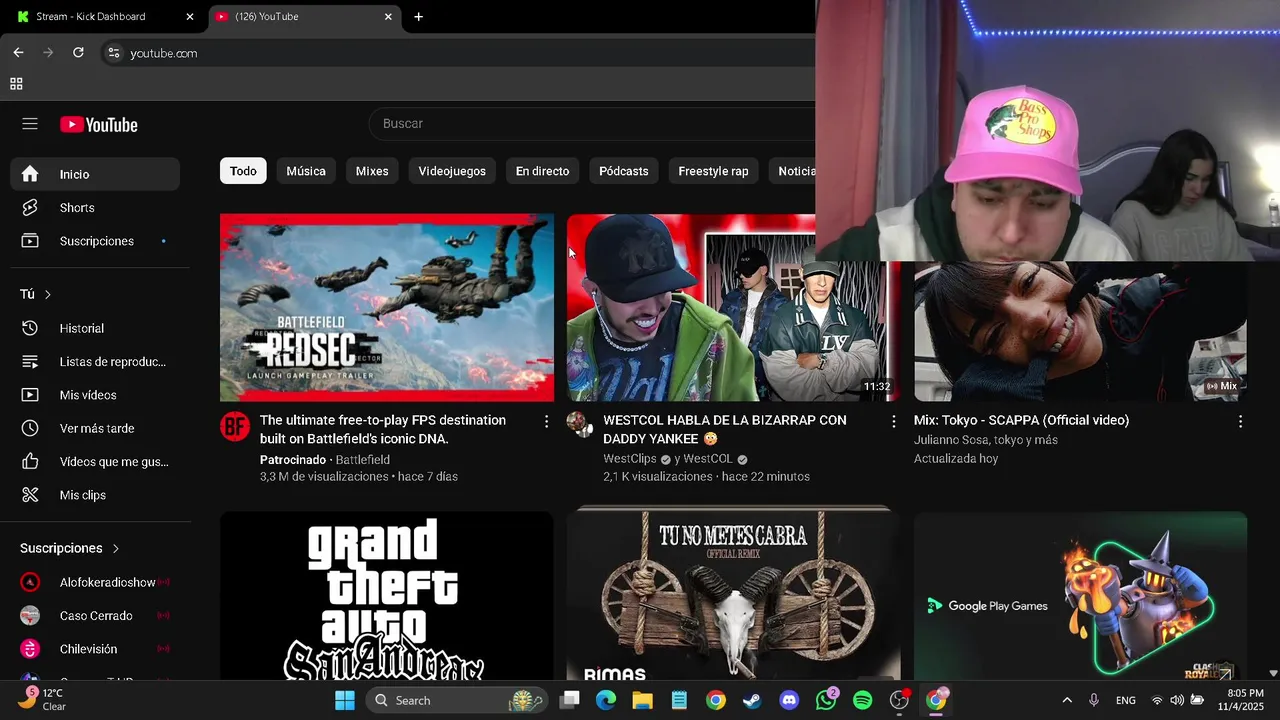1280x720 pixels.
Task: Open the Battlefield advertiser name link
Action: coord(363,460)
